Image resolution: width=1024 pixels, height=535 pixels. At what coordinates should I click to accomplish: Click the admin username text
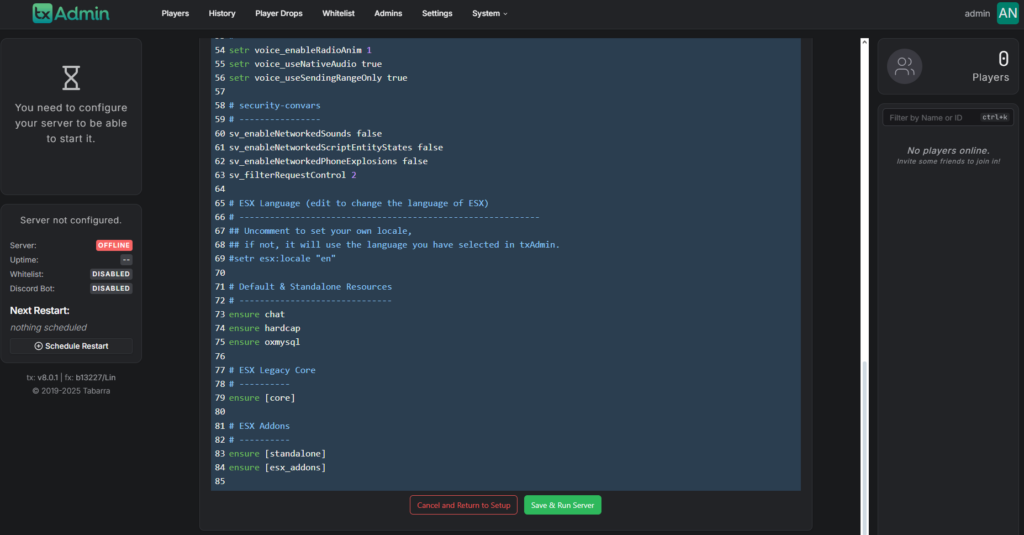click(x=977, y=13)
